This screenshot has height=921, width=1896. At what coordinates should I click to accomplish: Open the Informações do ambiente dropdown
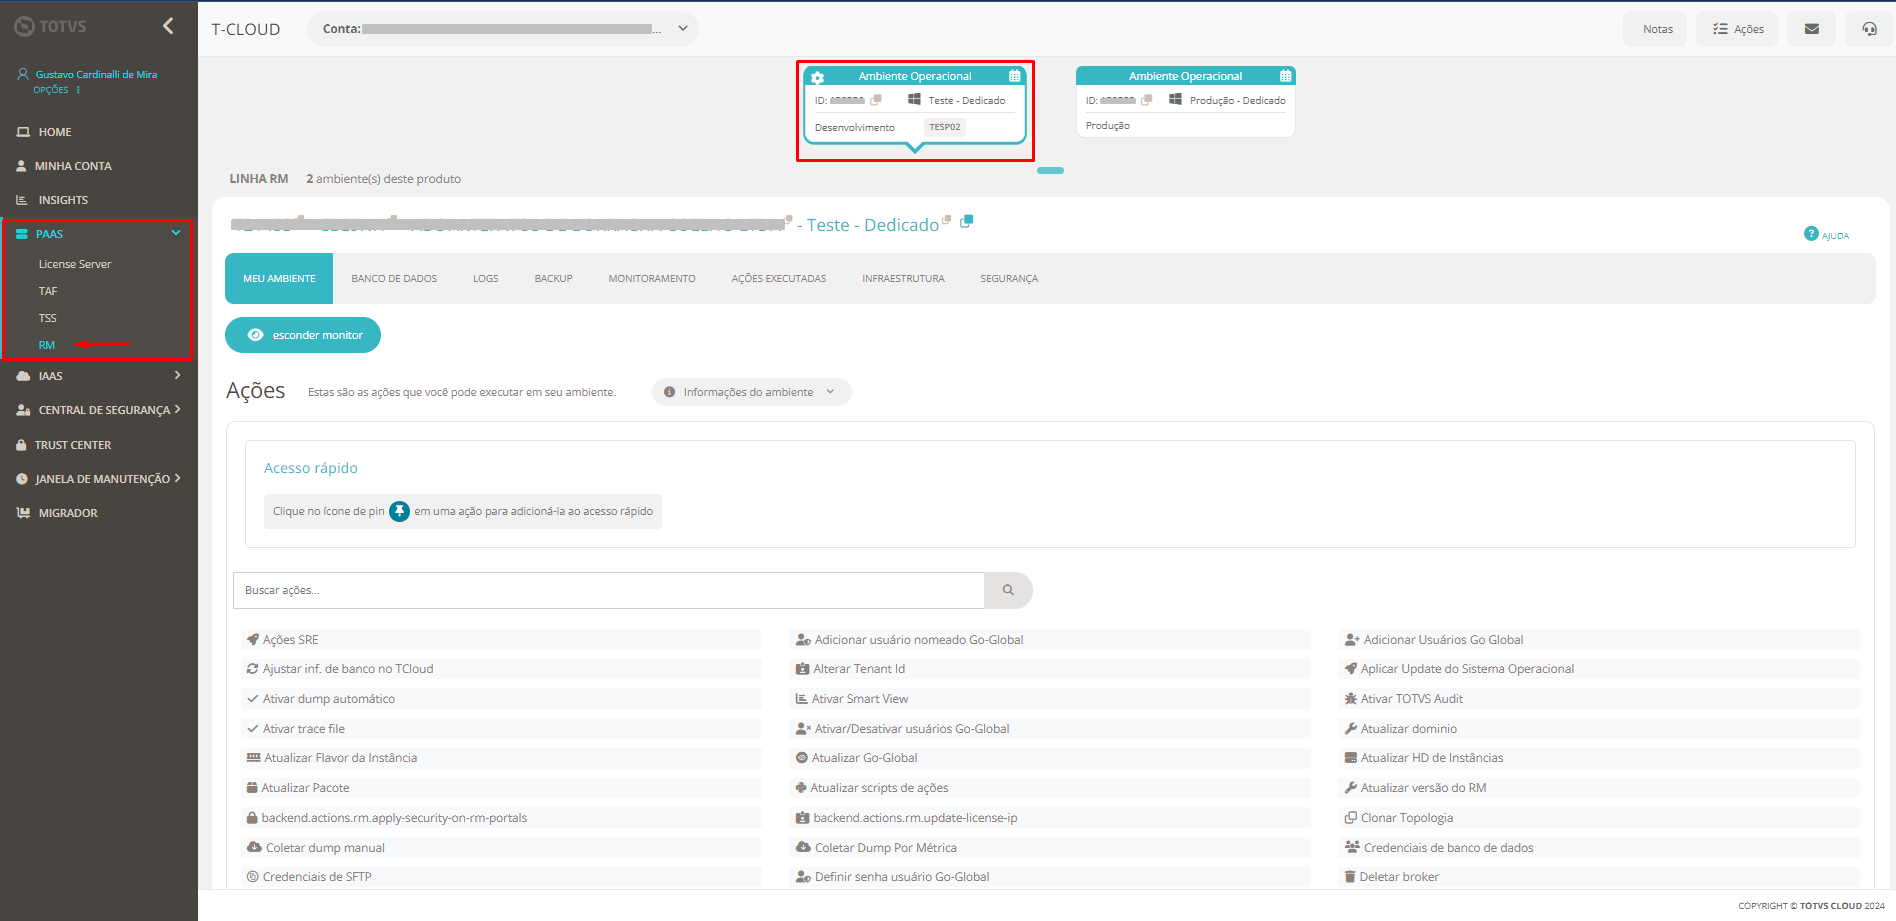[751, 392]
